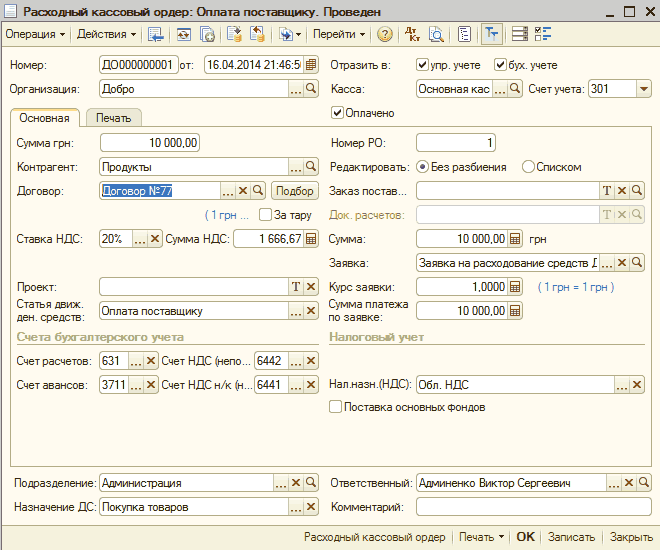Image resolution: width=660 pixels, height=550 pixels.
Task: Clear the Подразделение field with X icon
Action: [x=295, y=483]
